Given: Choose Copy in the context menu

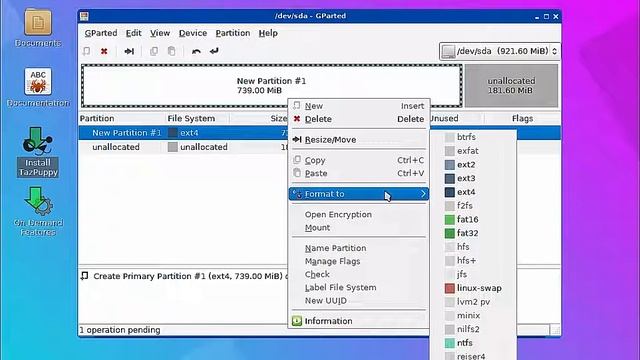Looking at the screenshot, I should click(359, 160).
